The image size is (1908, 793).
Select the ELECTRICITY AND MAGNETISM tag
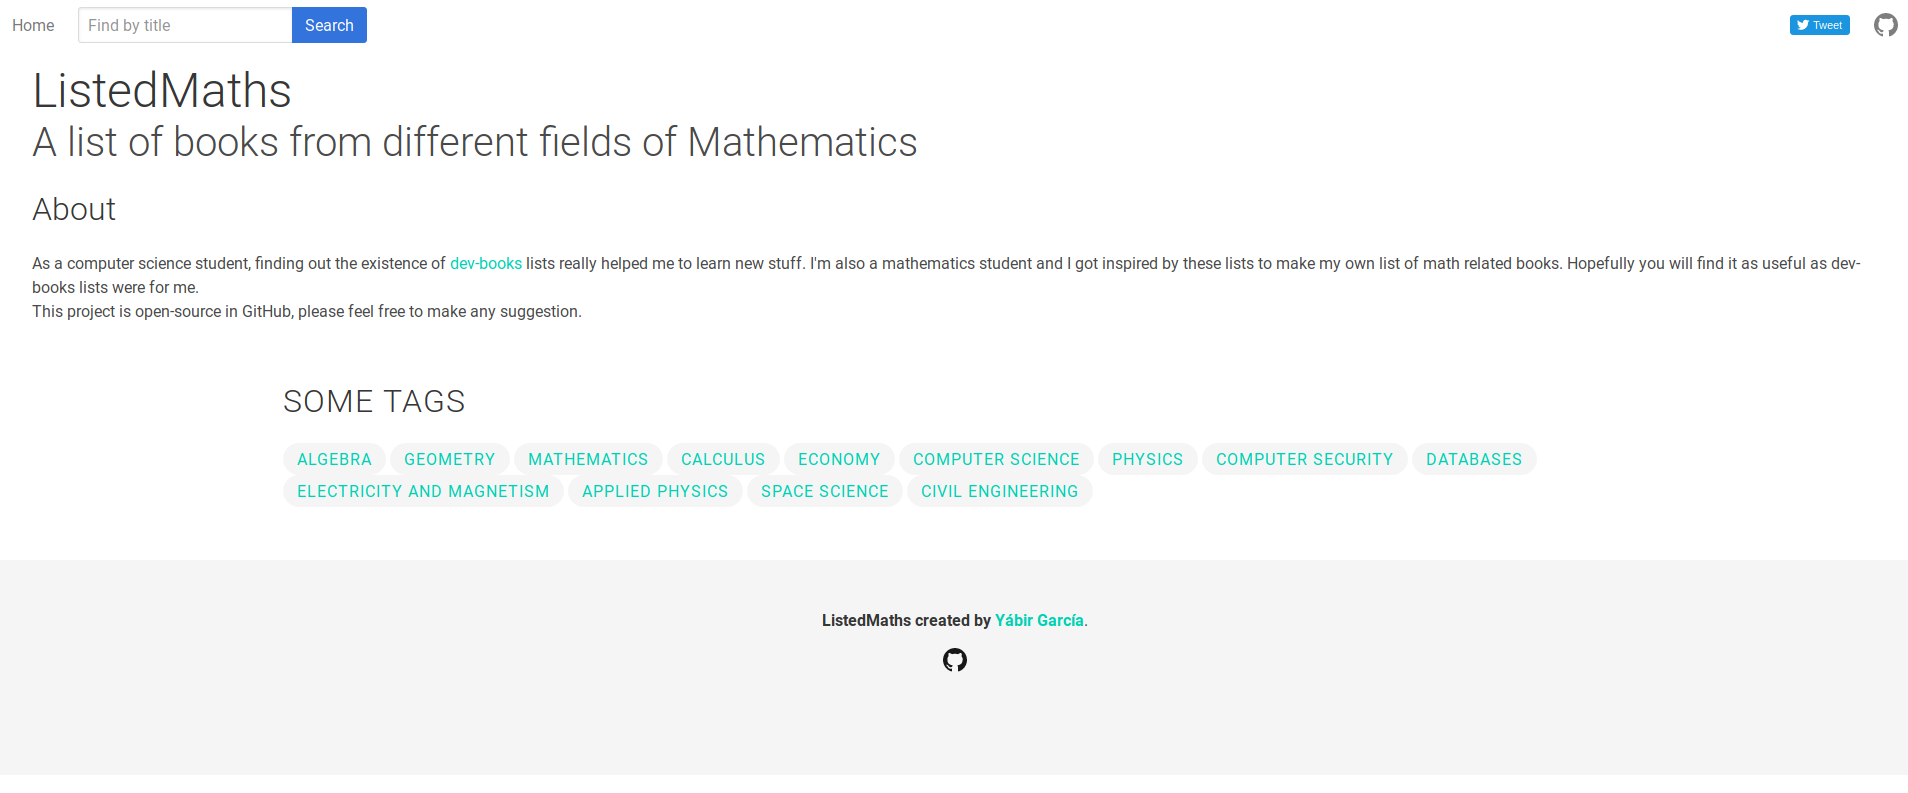(x=422, y=491)
